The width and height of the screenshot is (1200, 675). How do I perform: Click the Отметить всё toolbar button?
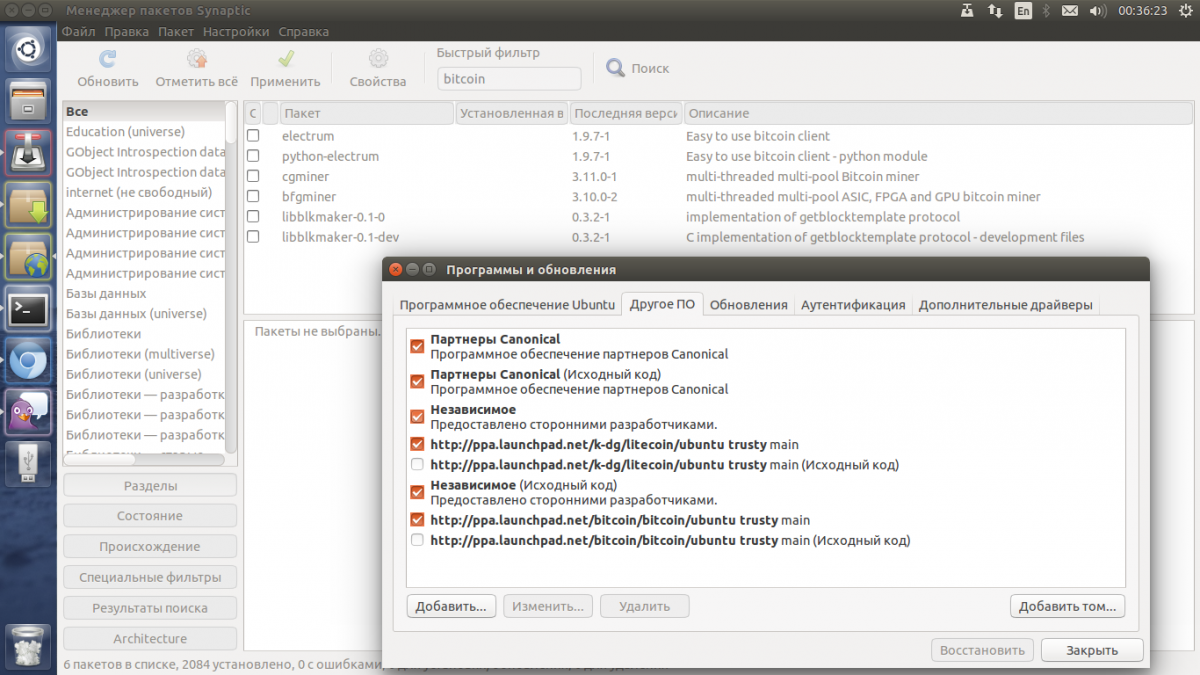coord(197,69)
